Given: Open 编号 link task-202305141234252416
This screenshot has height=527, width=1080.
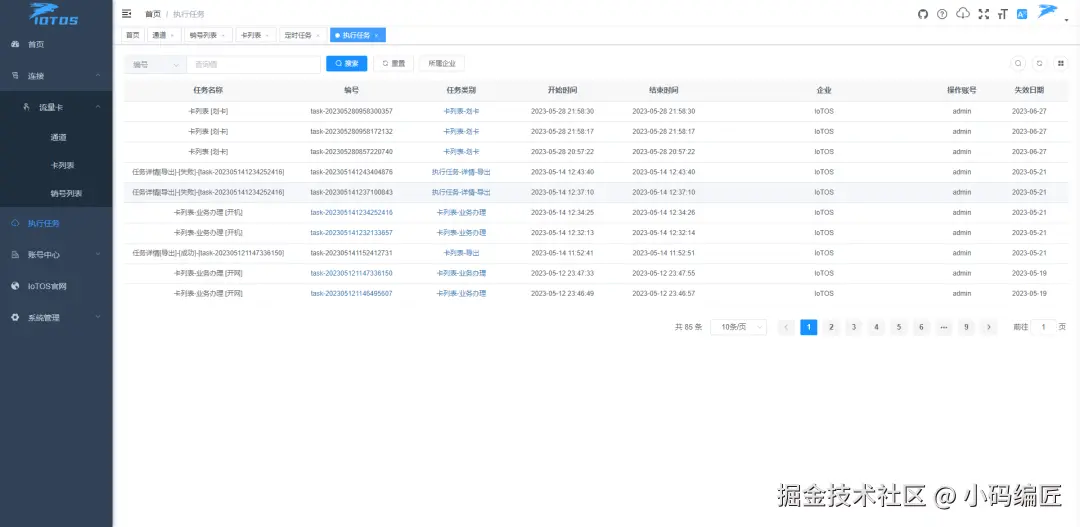Looking at the screenshot, I should (351, 212).
